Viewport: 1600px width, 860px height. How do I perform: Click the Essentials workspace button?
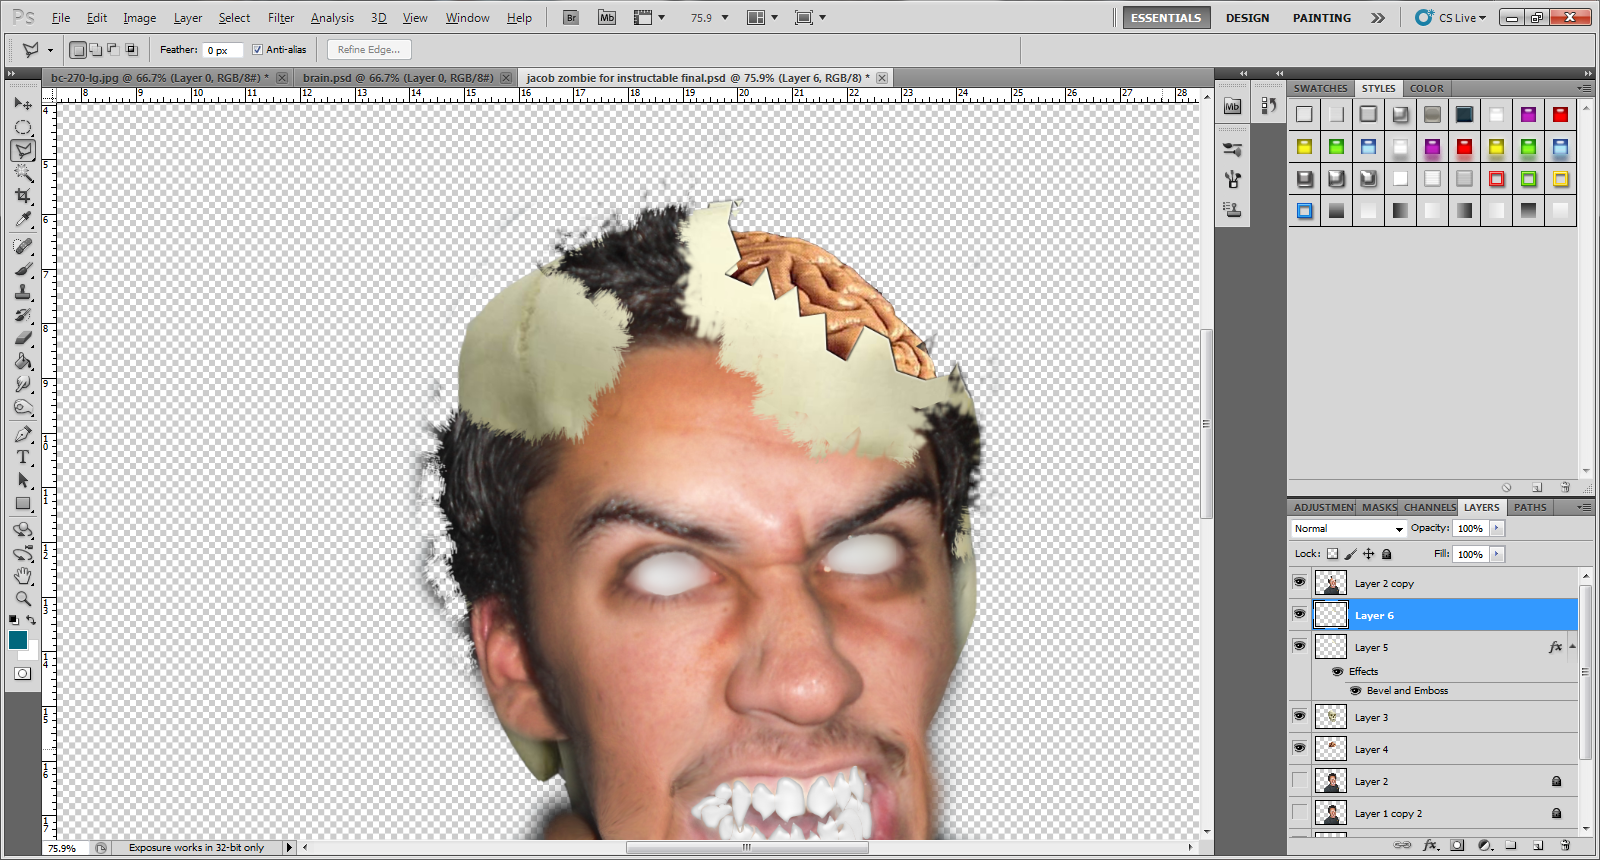[1166, 18]
